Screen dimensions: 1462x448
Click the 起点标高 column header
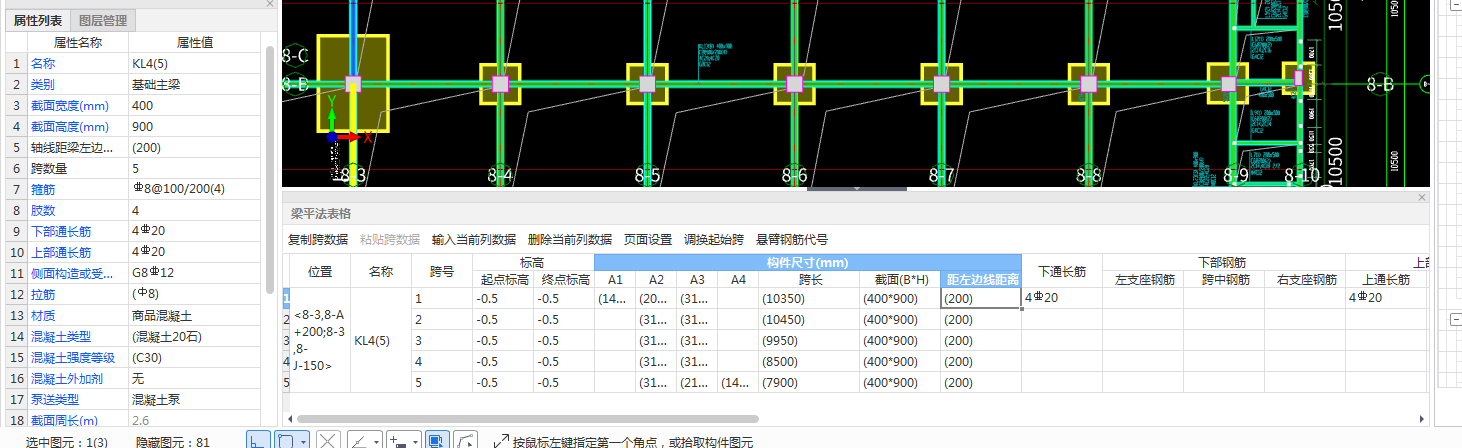pyautogui.click(x=502, y=279)
